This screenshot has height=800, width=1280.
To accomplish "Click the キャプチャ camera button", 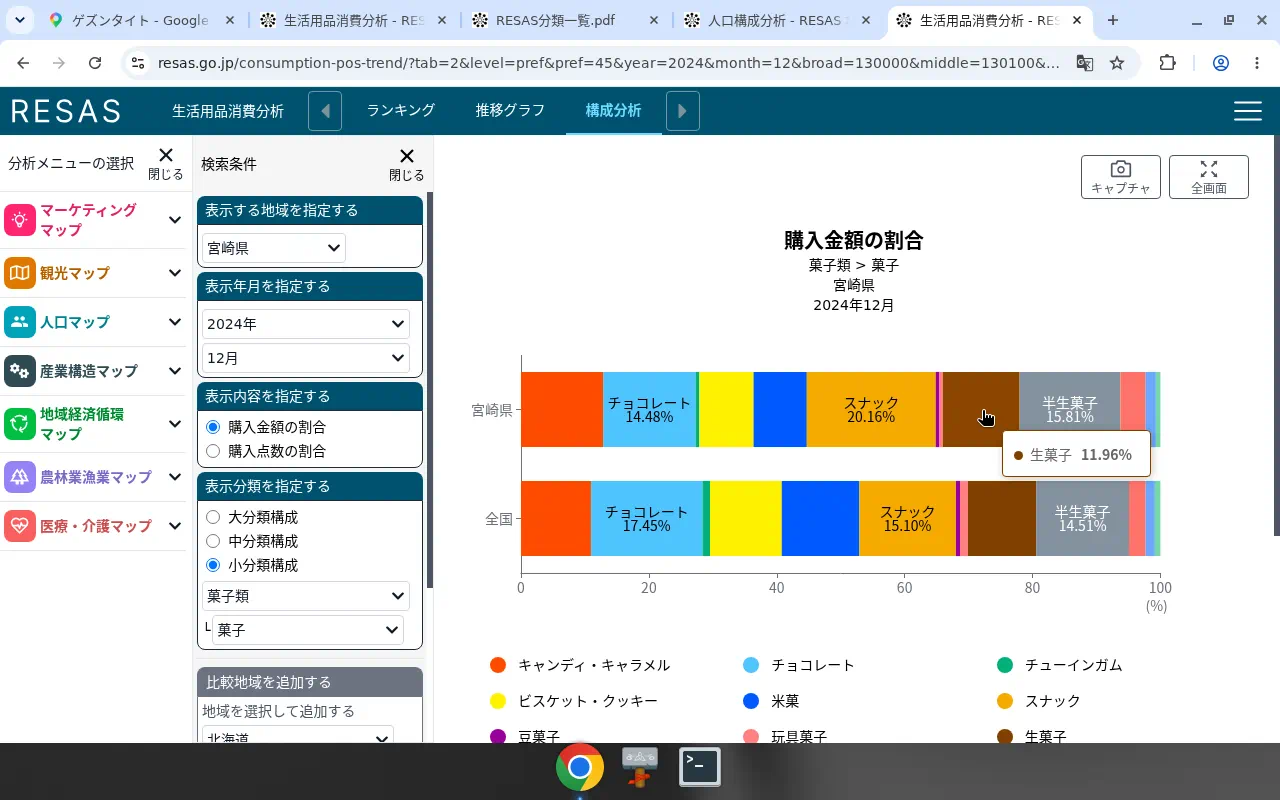I will 1121,177.
